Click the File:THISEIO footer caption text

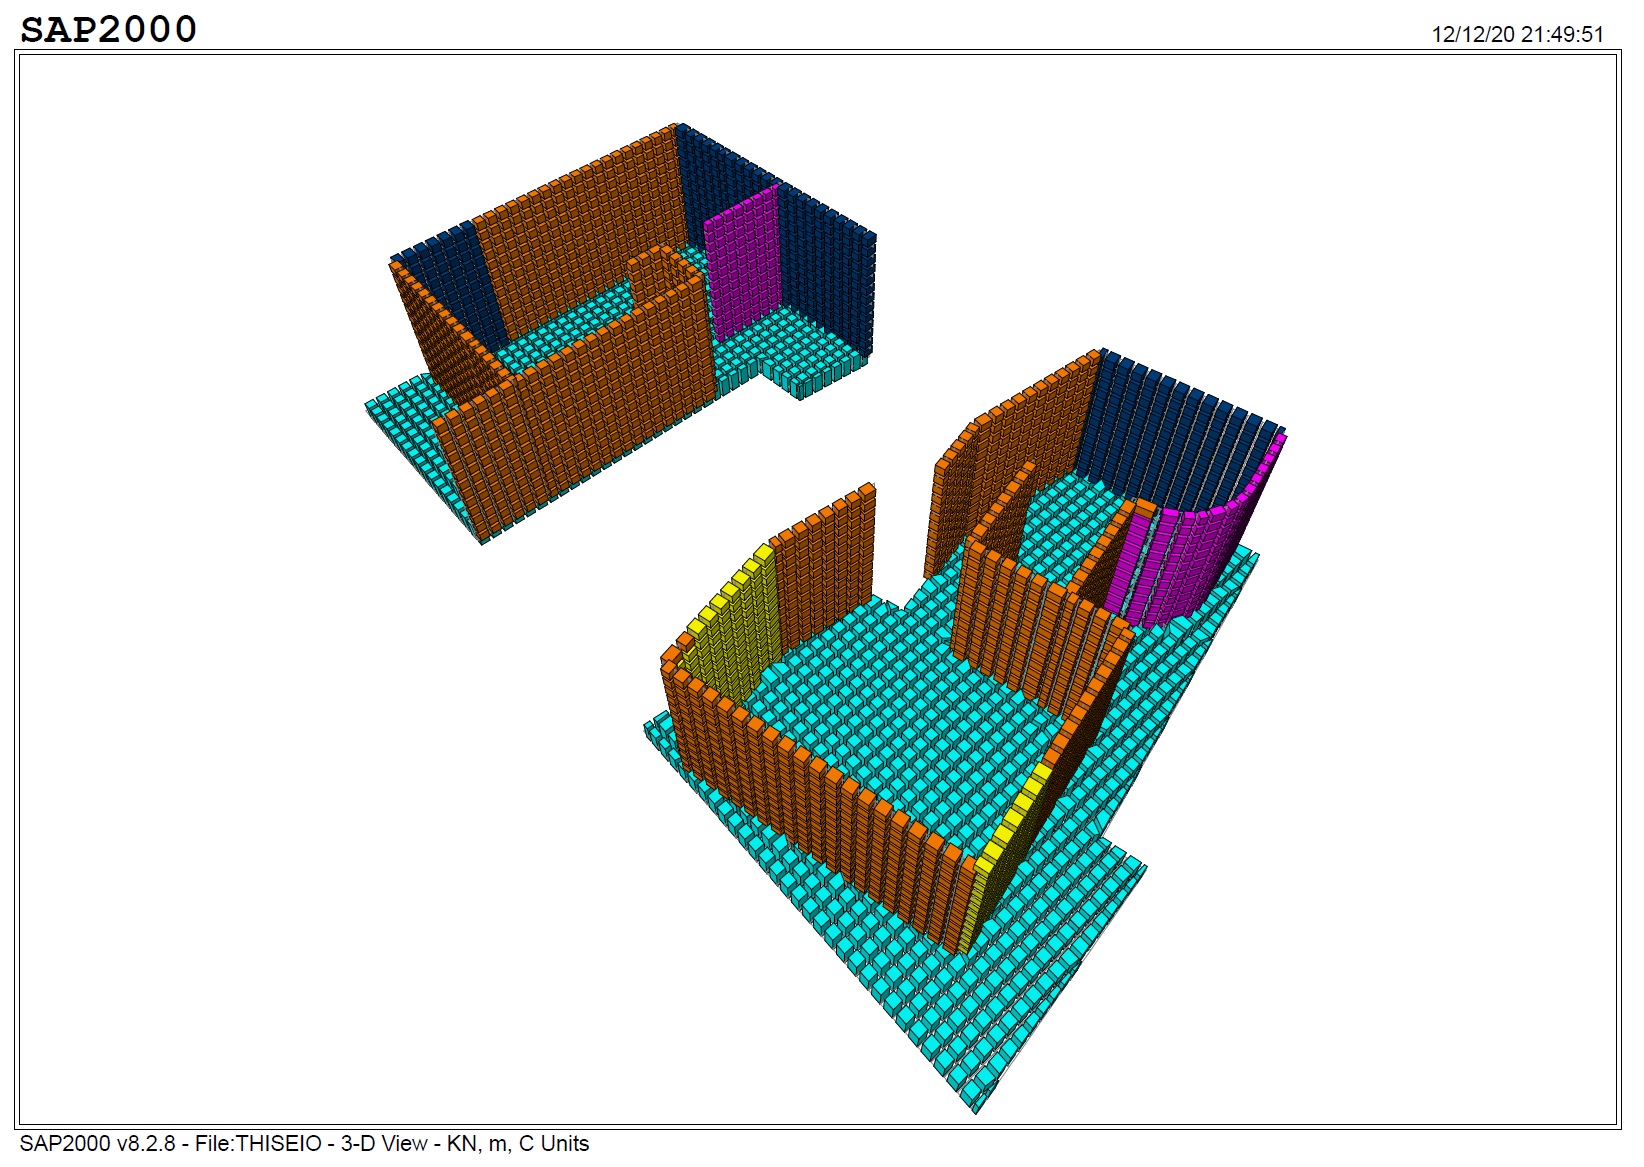click(304, 1143)
